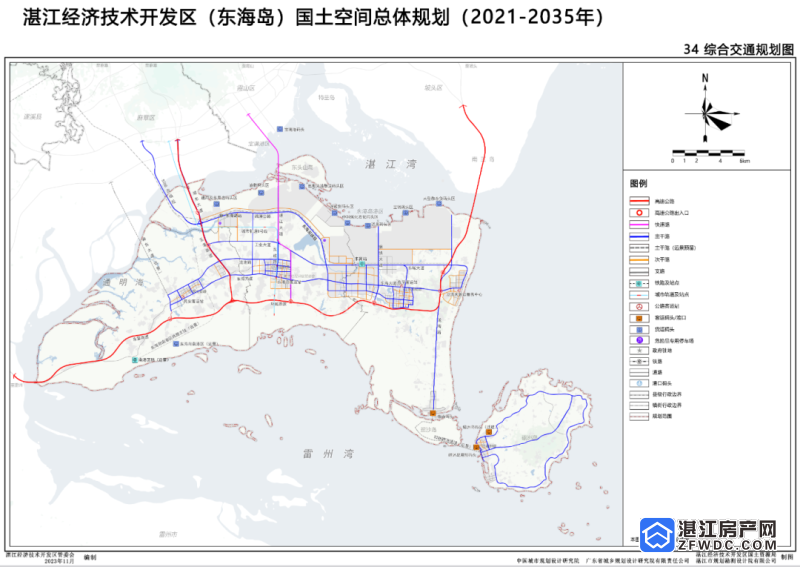Click the magenta expressway arrow tip

click(248, 115)
